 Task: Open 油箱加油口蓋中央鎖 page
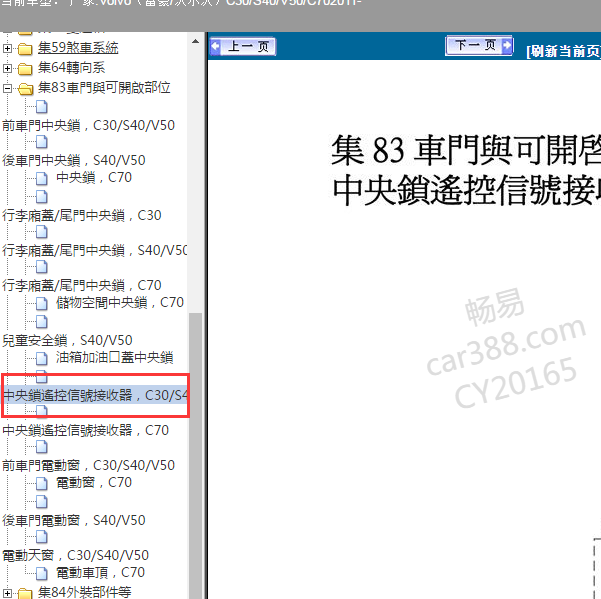click(115, 357)
